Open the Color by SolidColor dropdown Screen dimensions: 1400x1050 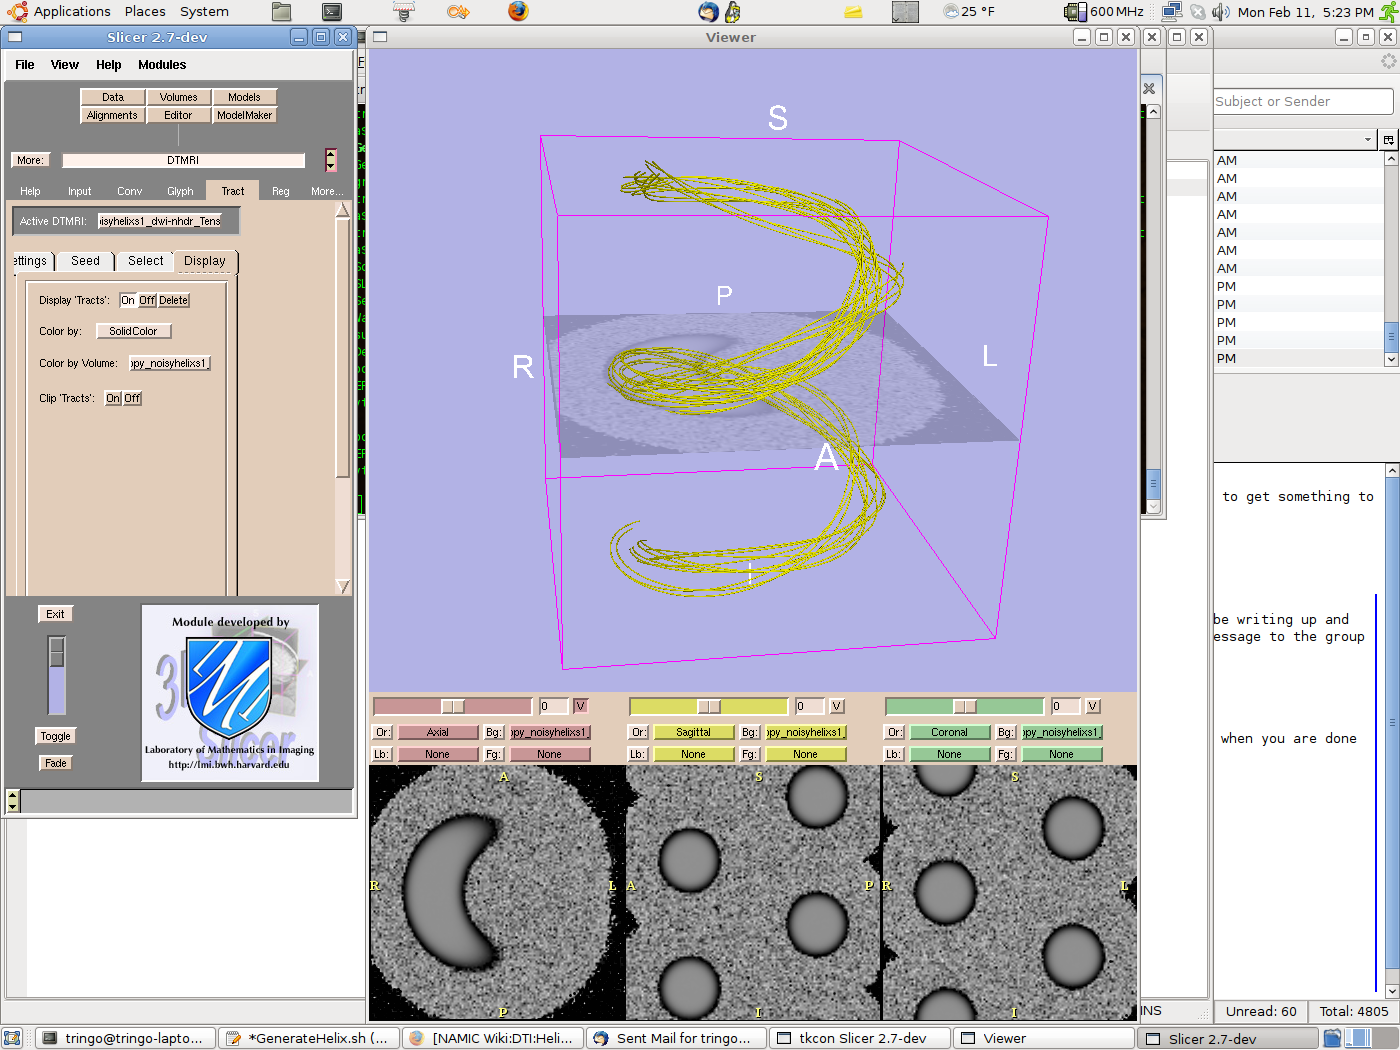pos(133,331)
